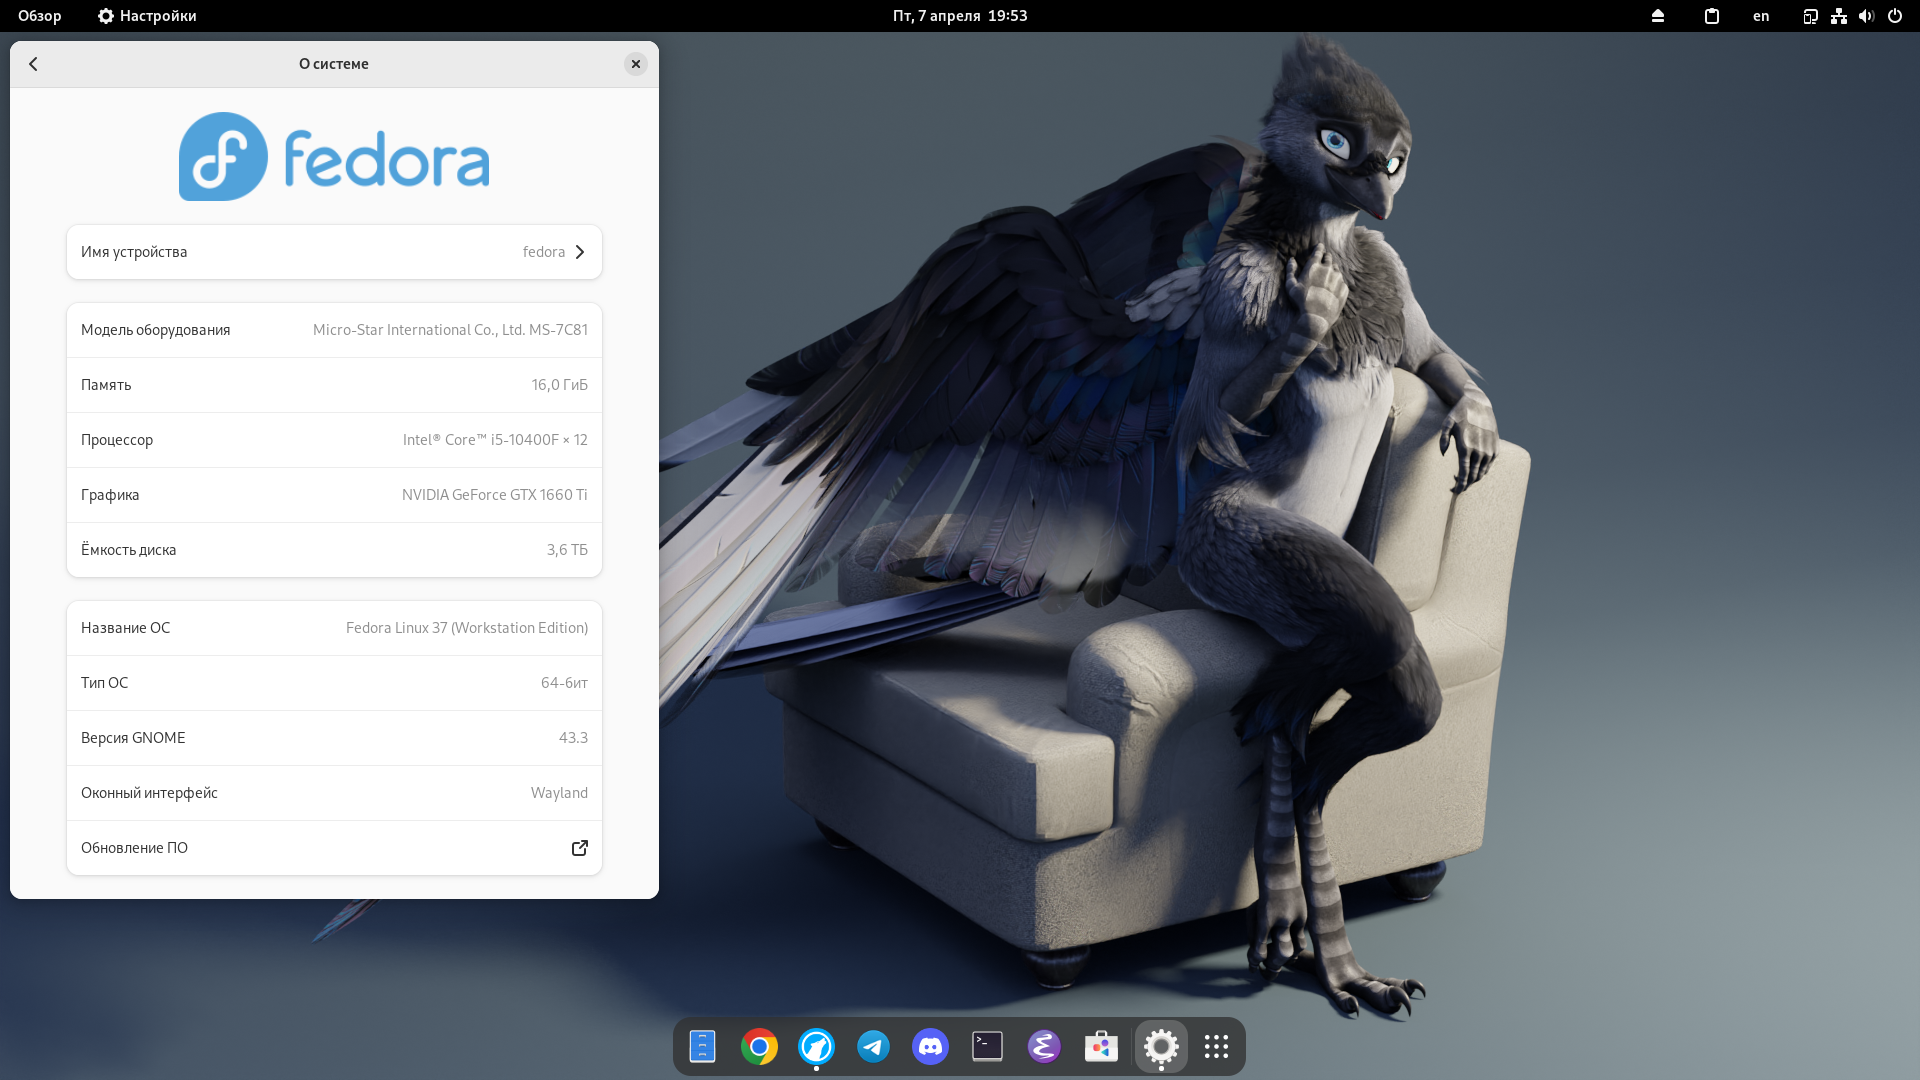Open the wired network status icon

pos(1838,16)
